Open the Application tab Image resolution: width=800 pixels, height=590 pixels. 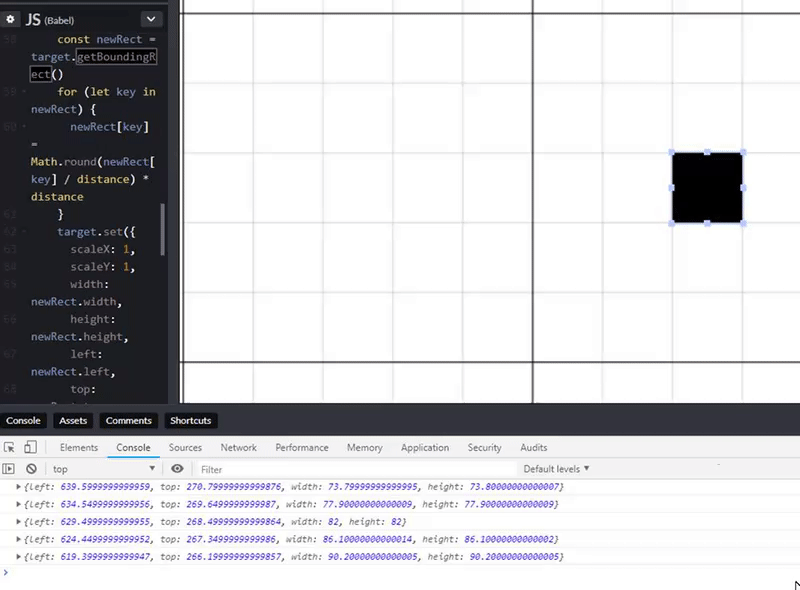[425, 448]
